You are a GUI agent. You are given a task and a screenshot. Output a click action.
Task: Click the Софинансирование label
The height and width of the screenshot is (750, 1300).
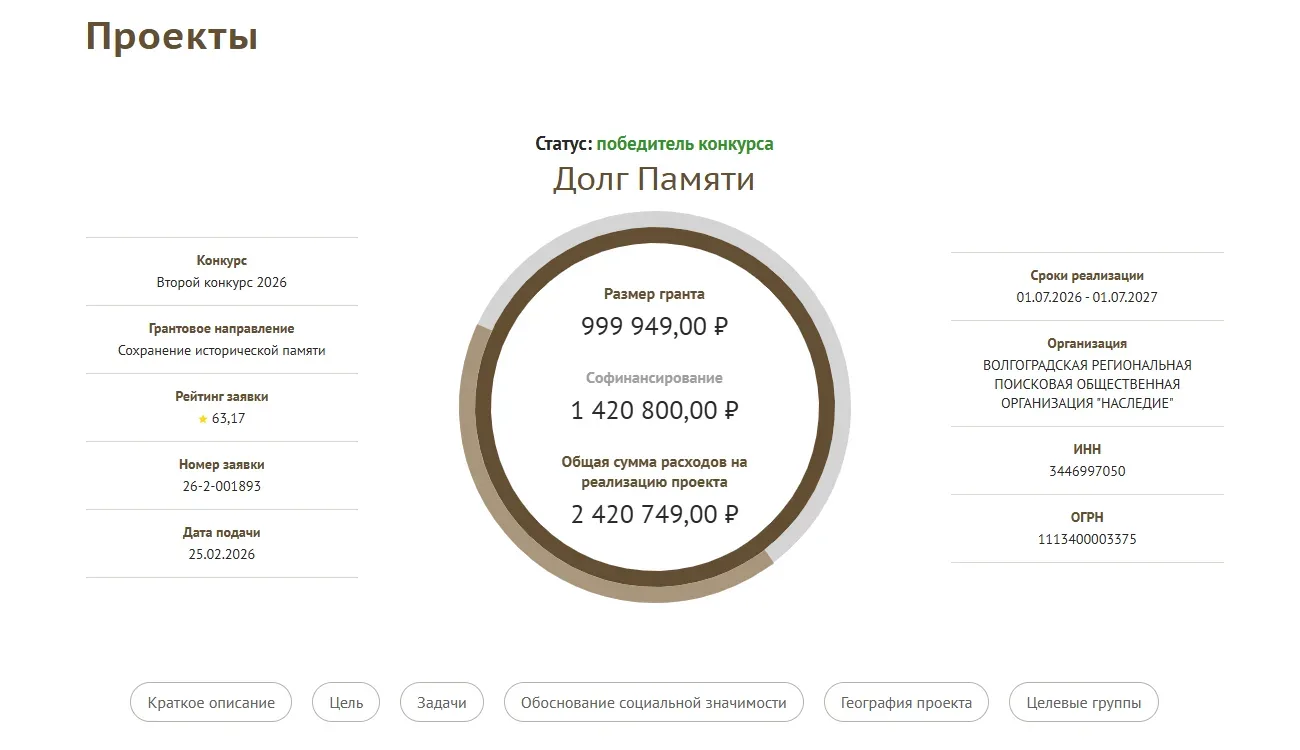coord(654,378)
